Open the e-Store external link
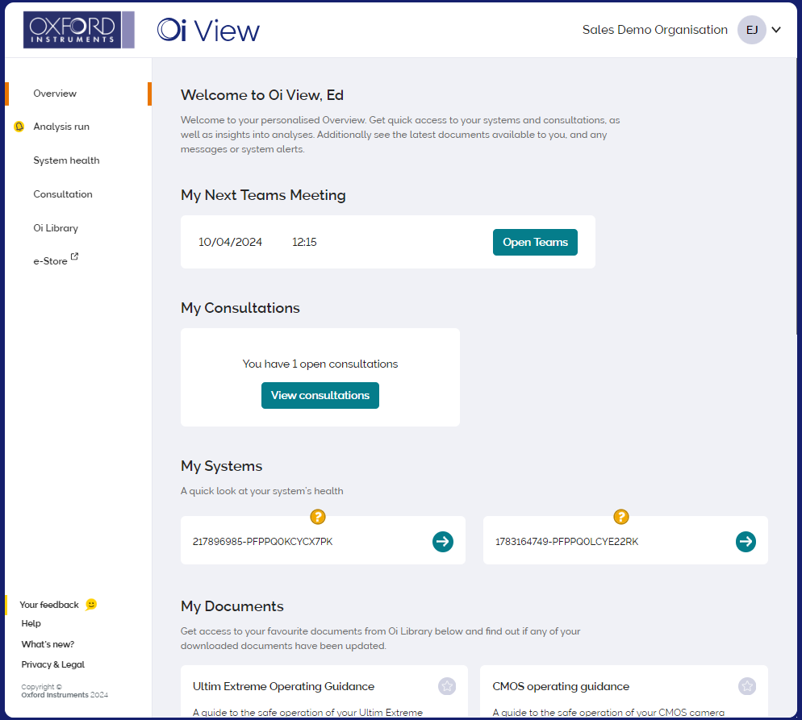Image resolution: width=802 pixels, height=720 pixels. click(55, 261)
